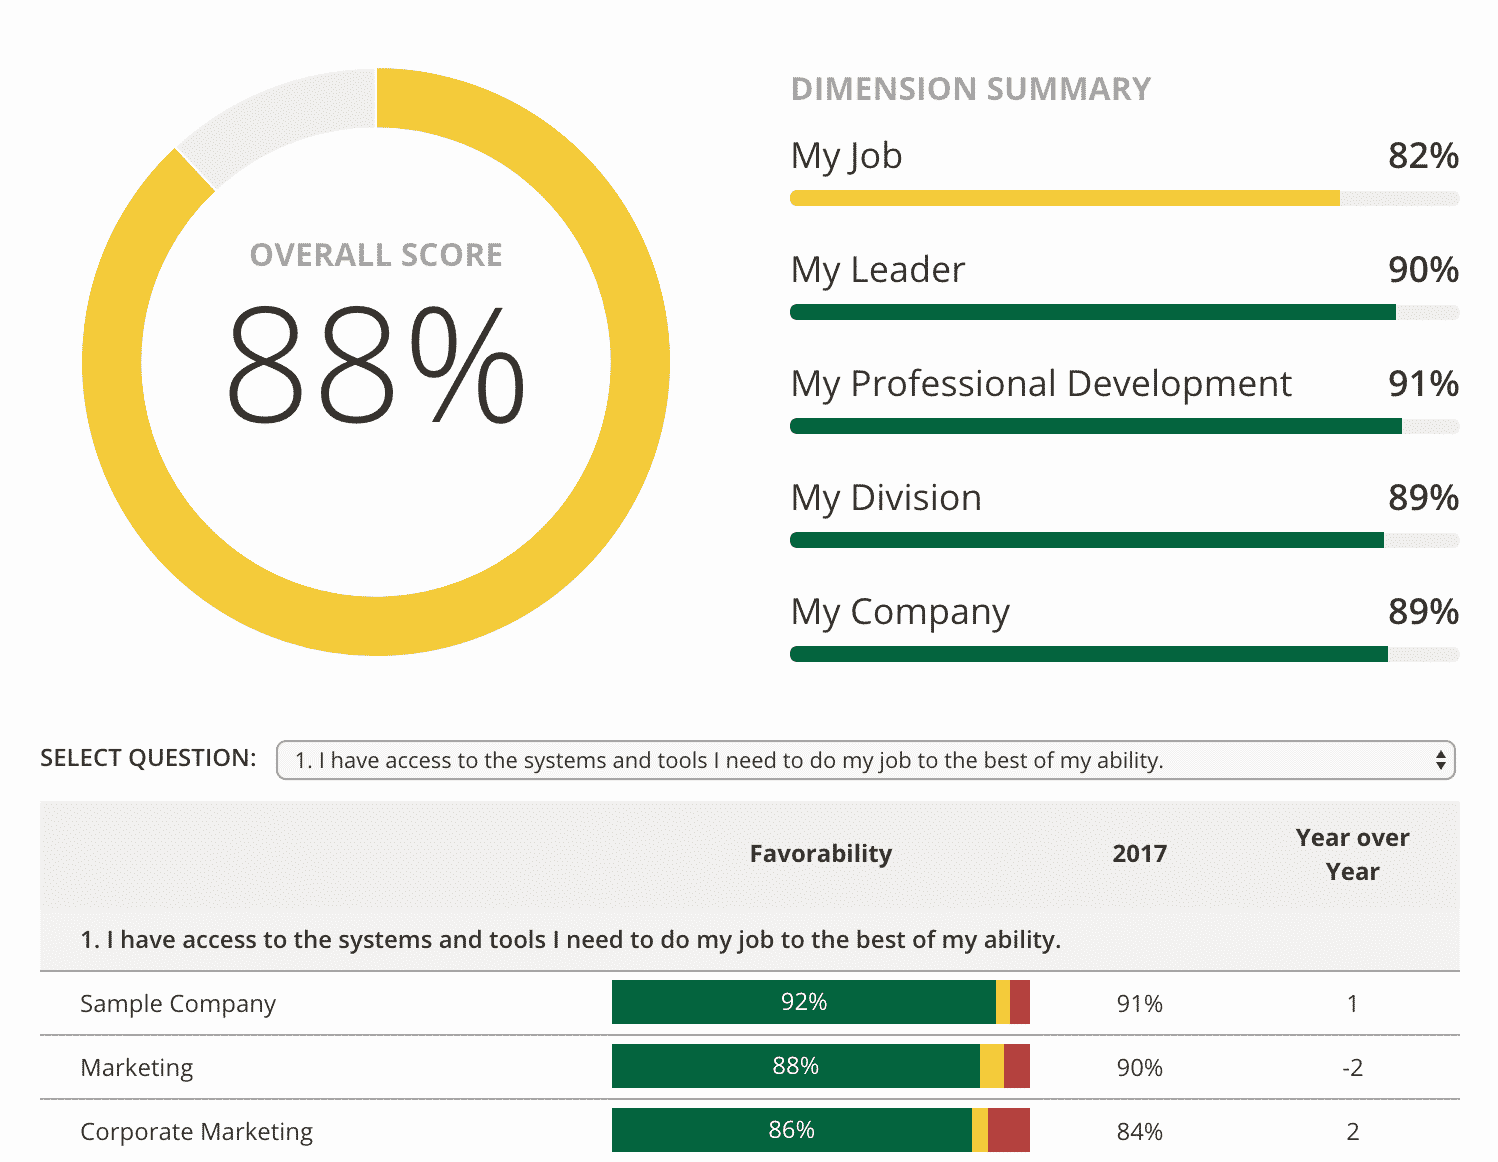This screenshot has height=1162, width=1498.
Task: Click the My Job progress bar
Action: pos(1124,198)
